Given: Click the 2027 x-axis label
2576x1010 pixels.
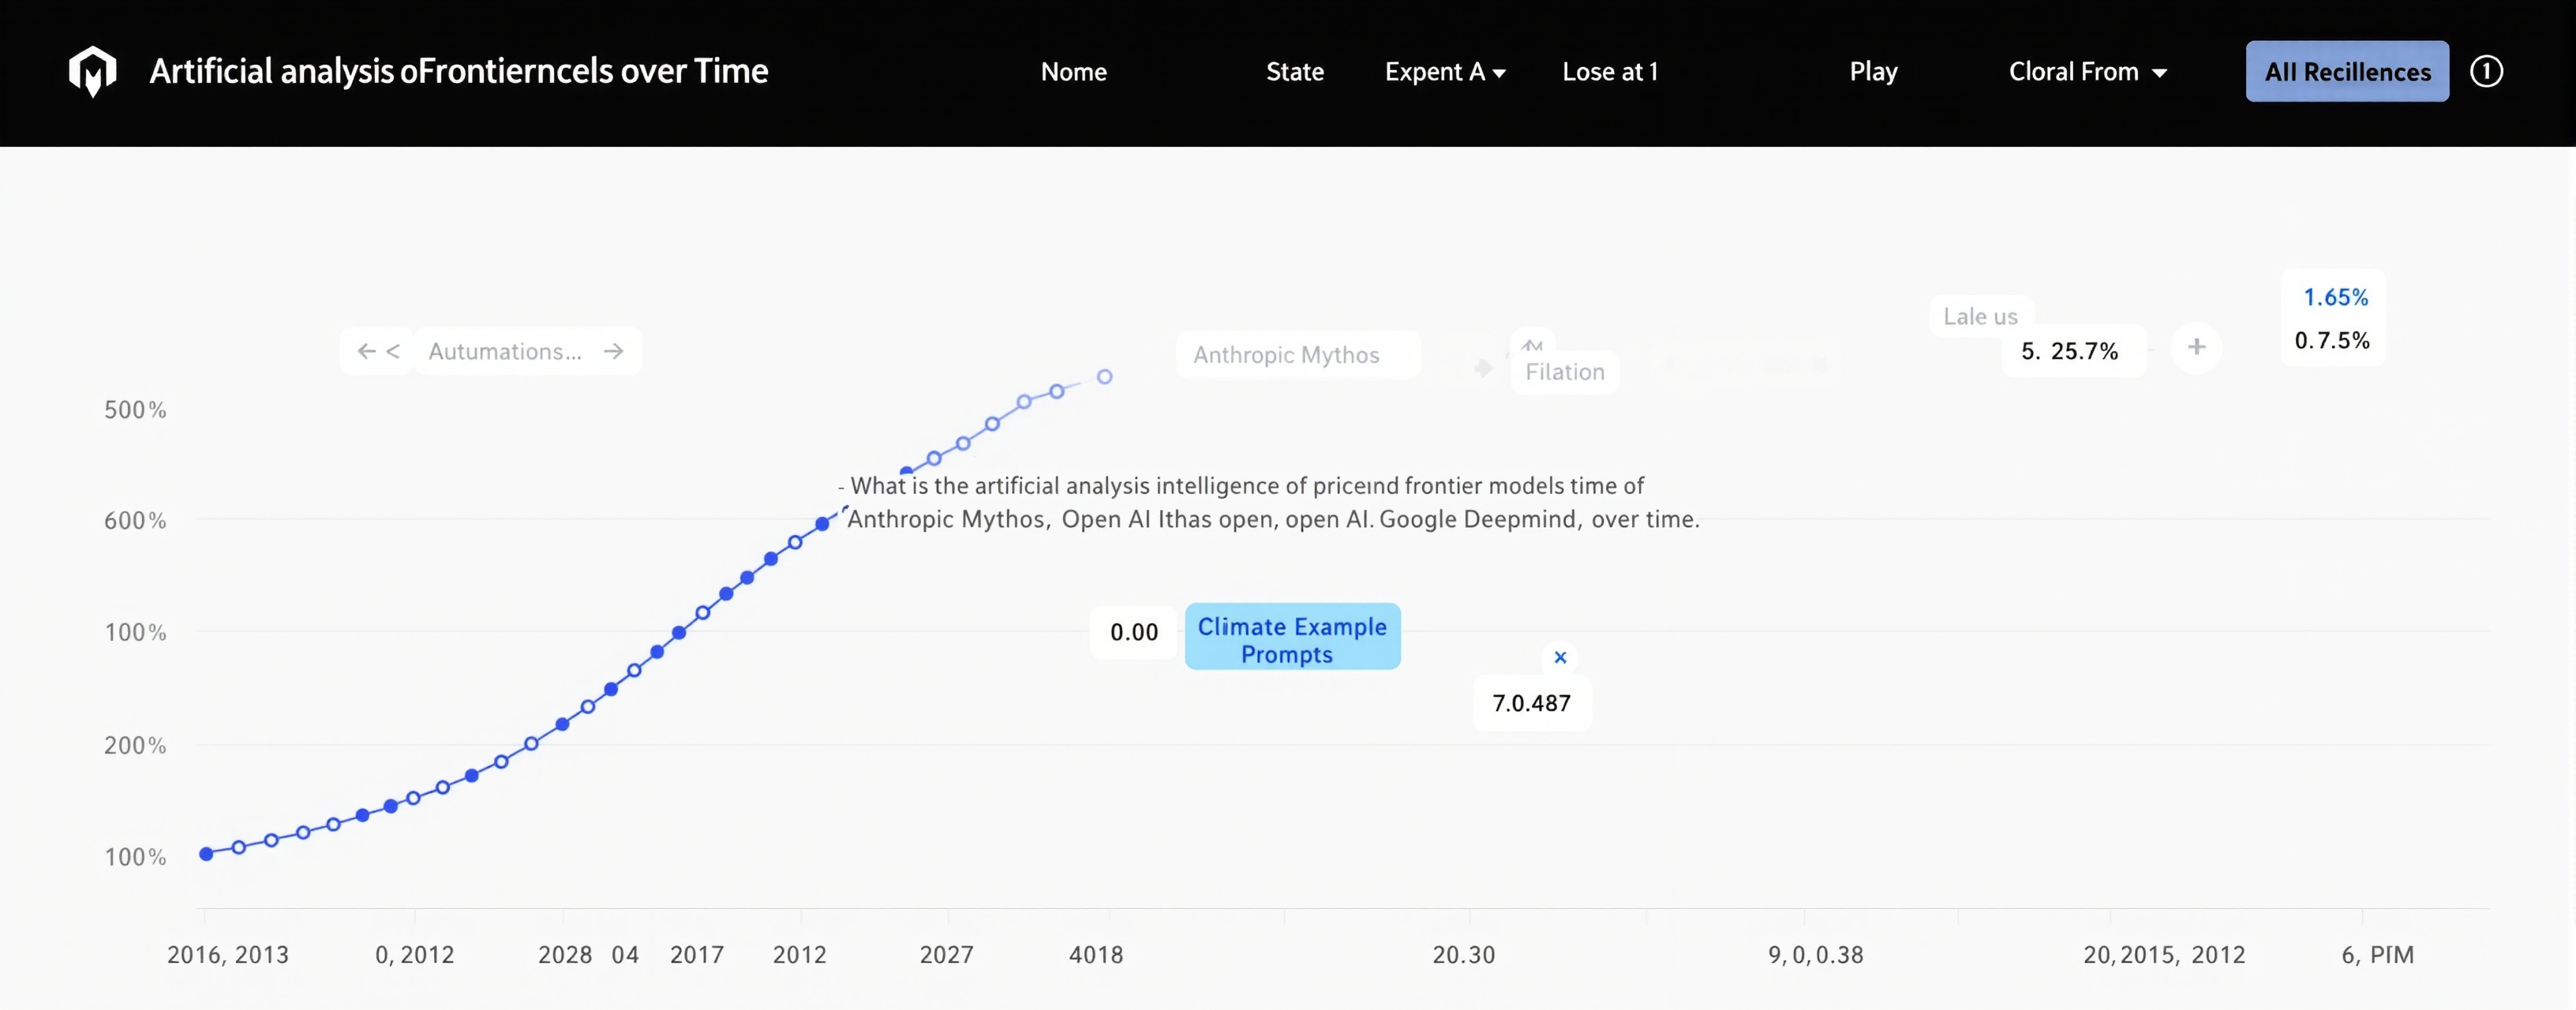Looking at the screenshot, I should click(x=946, y=955).
